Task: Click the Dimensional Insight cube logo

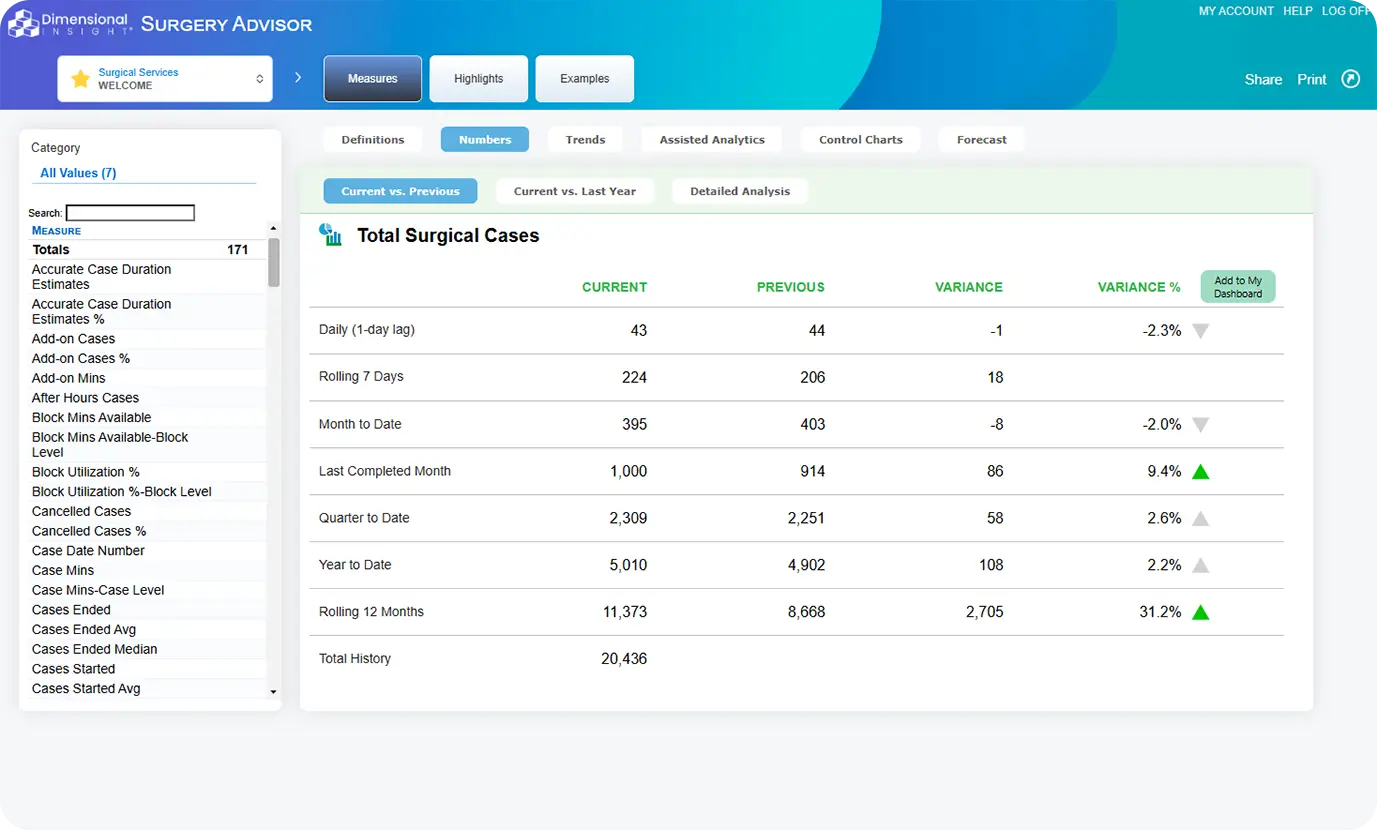Action: point(22,23)
